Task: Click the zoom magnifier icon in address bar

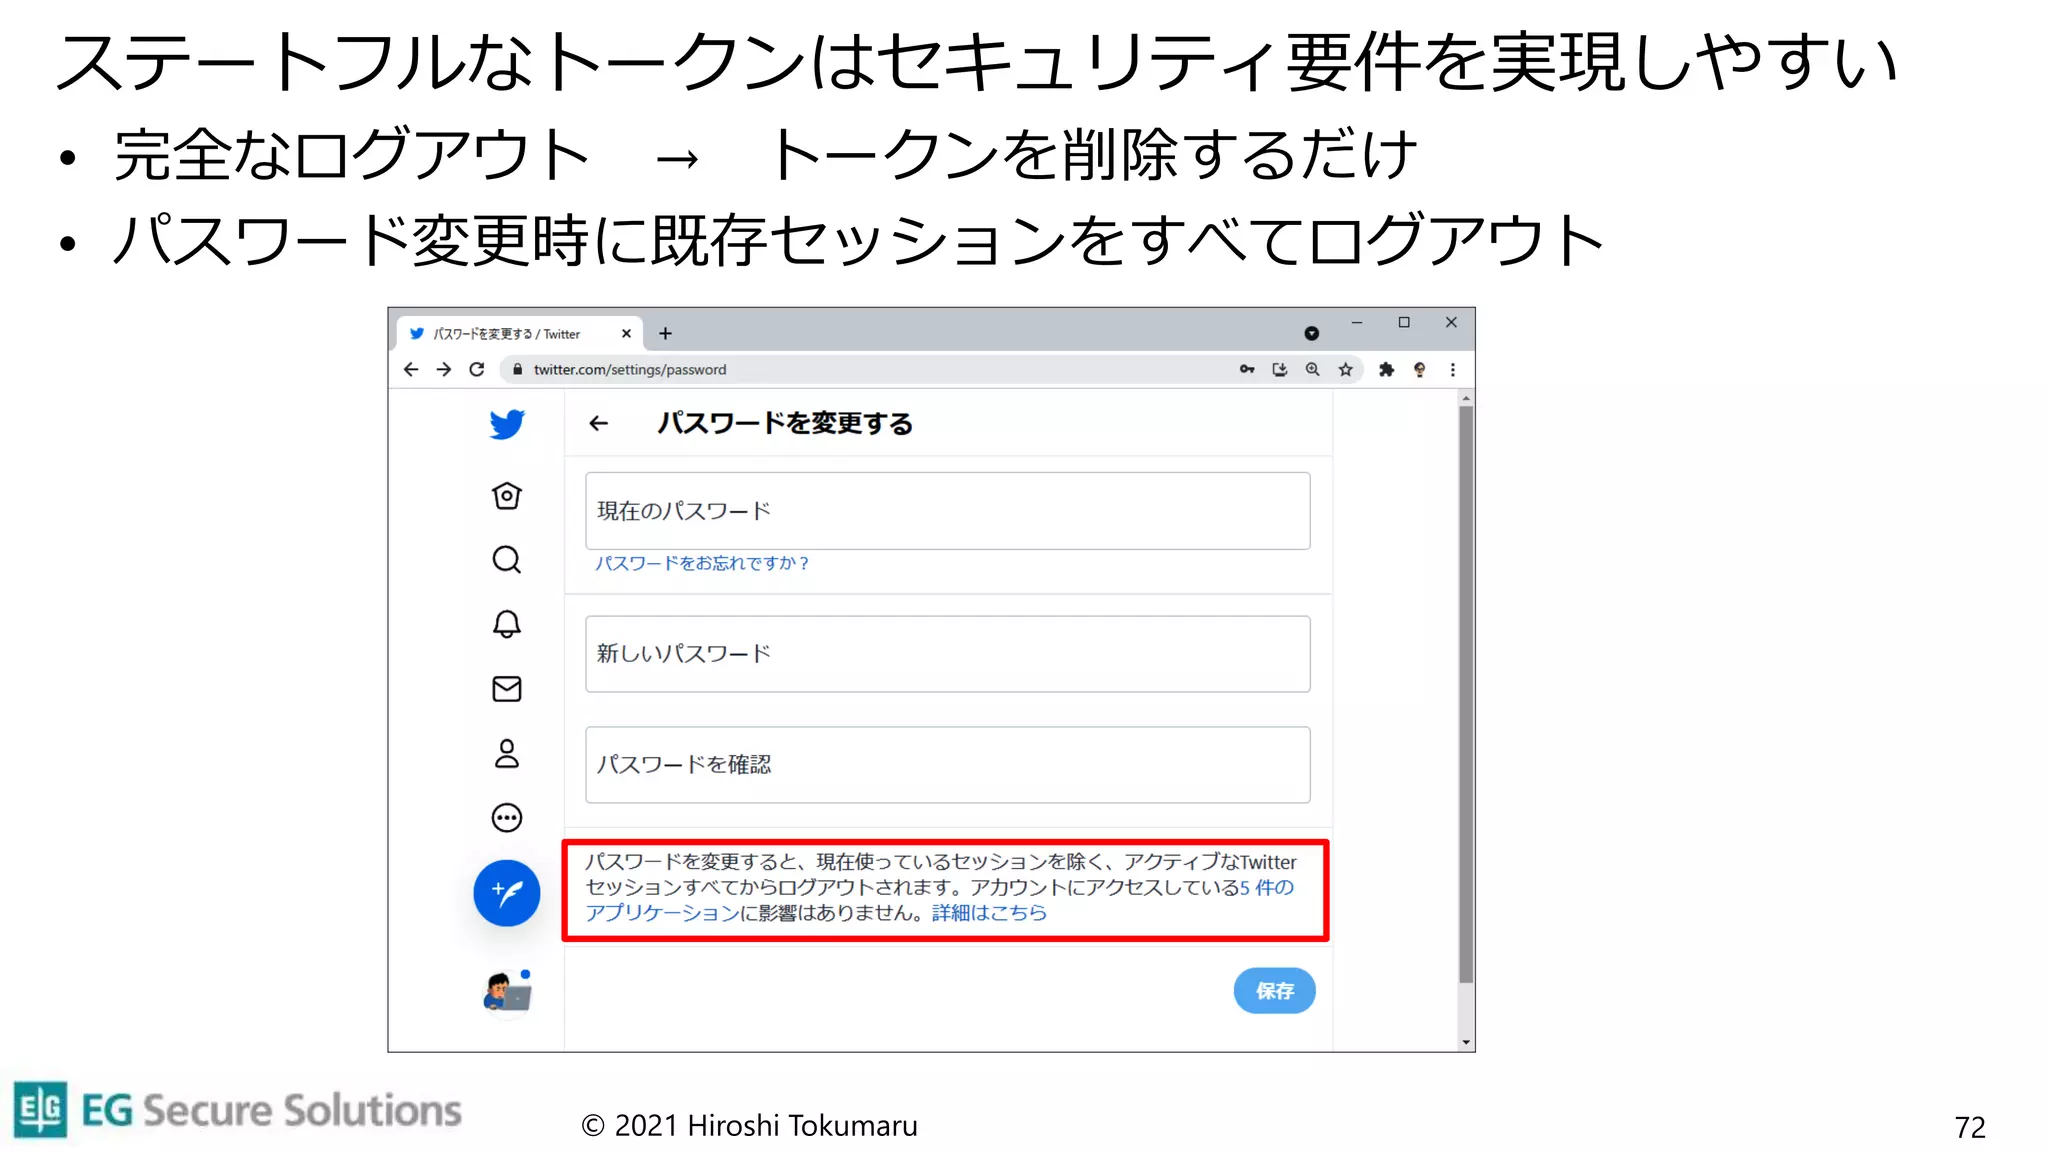Action: pos(1313,369)
